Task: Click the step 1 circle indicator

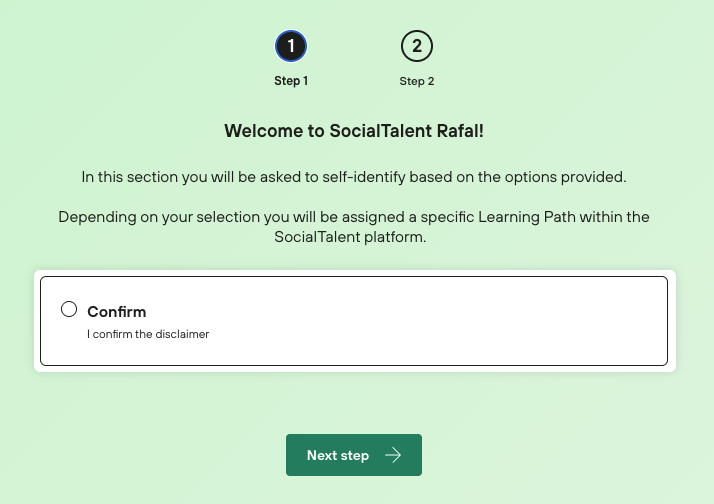Action: click(291, 46)
